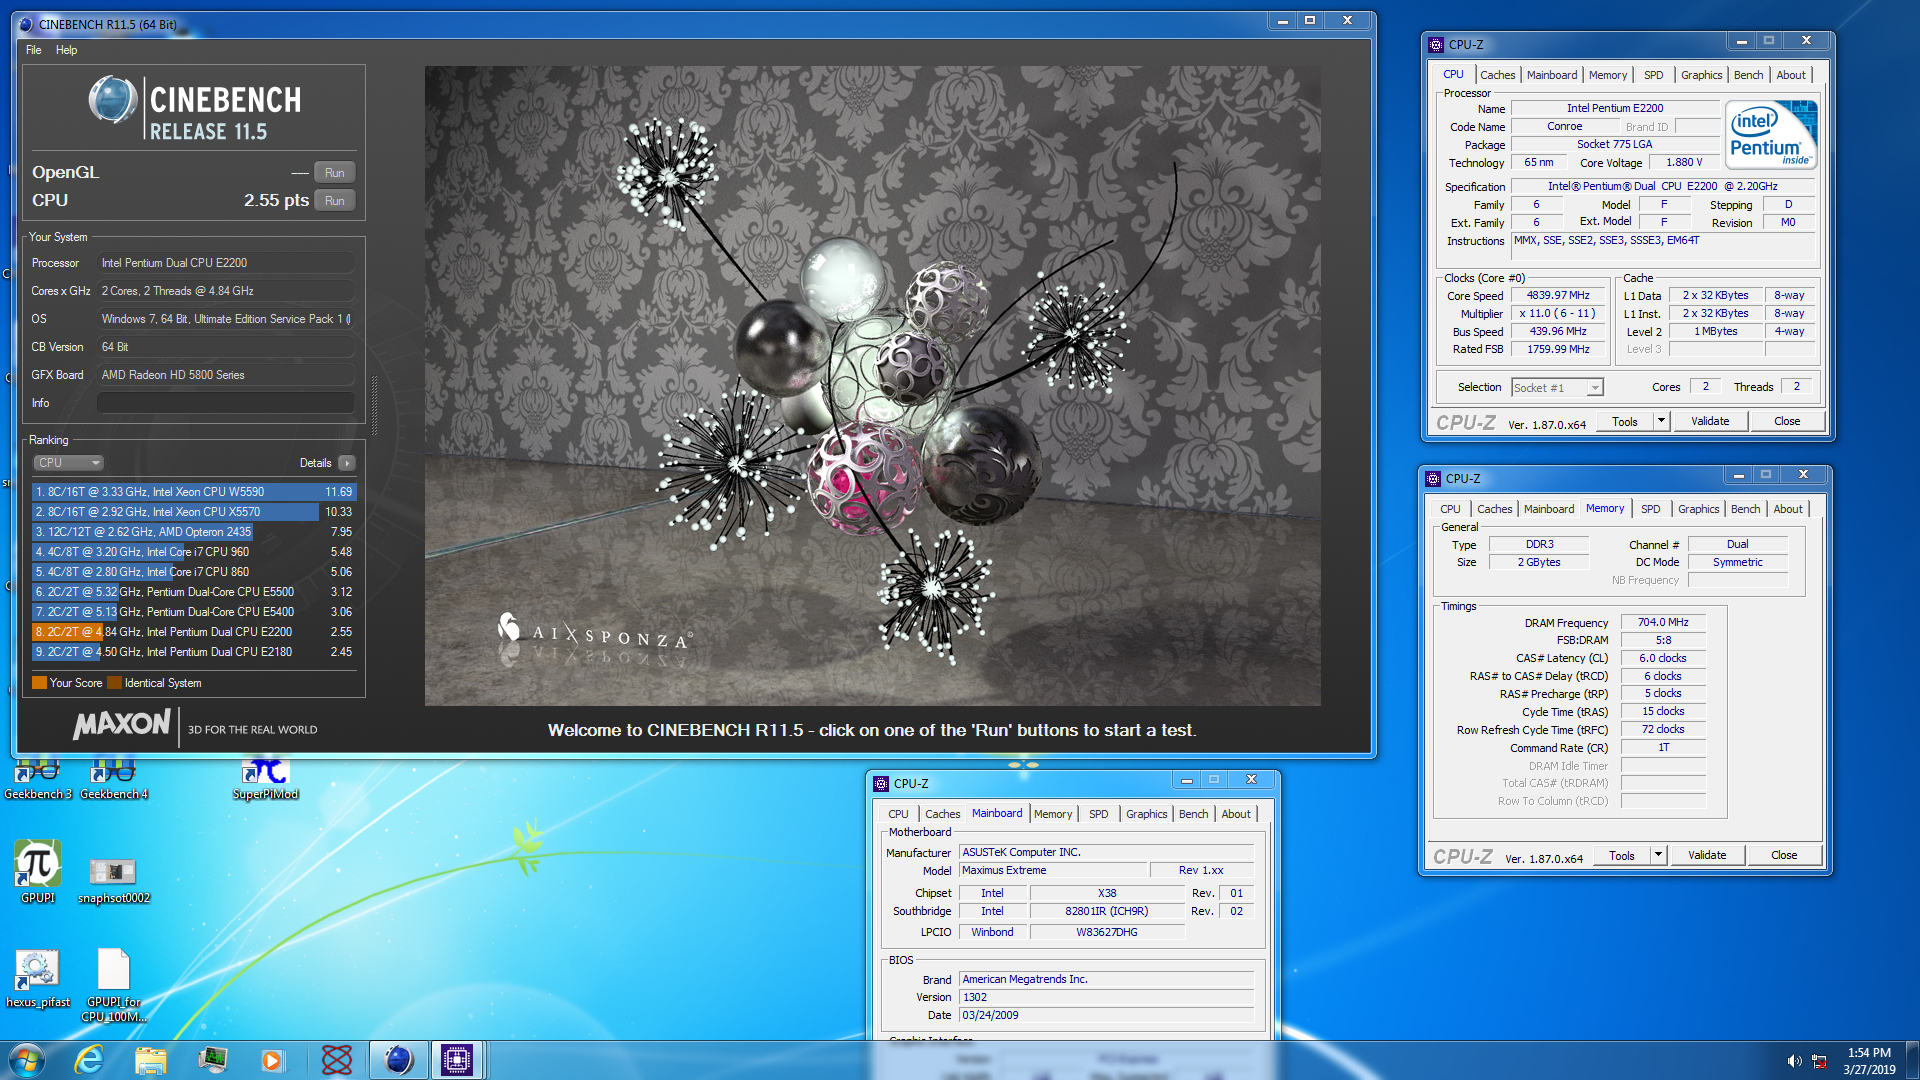Click the Your Score orange legend swatch
Screen dimensions: 1920x1080
point(39,683)
